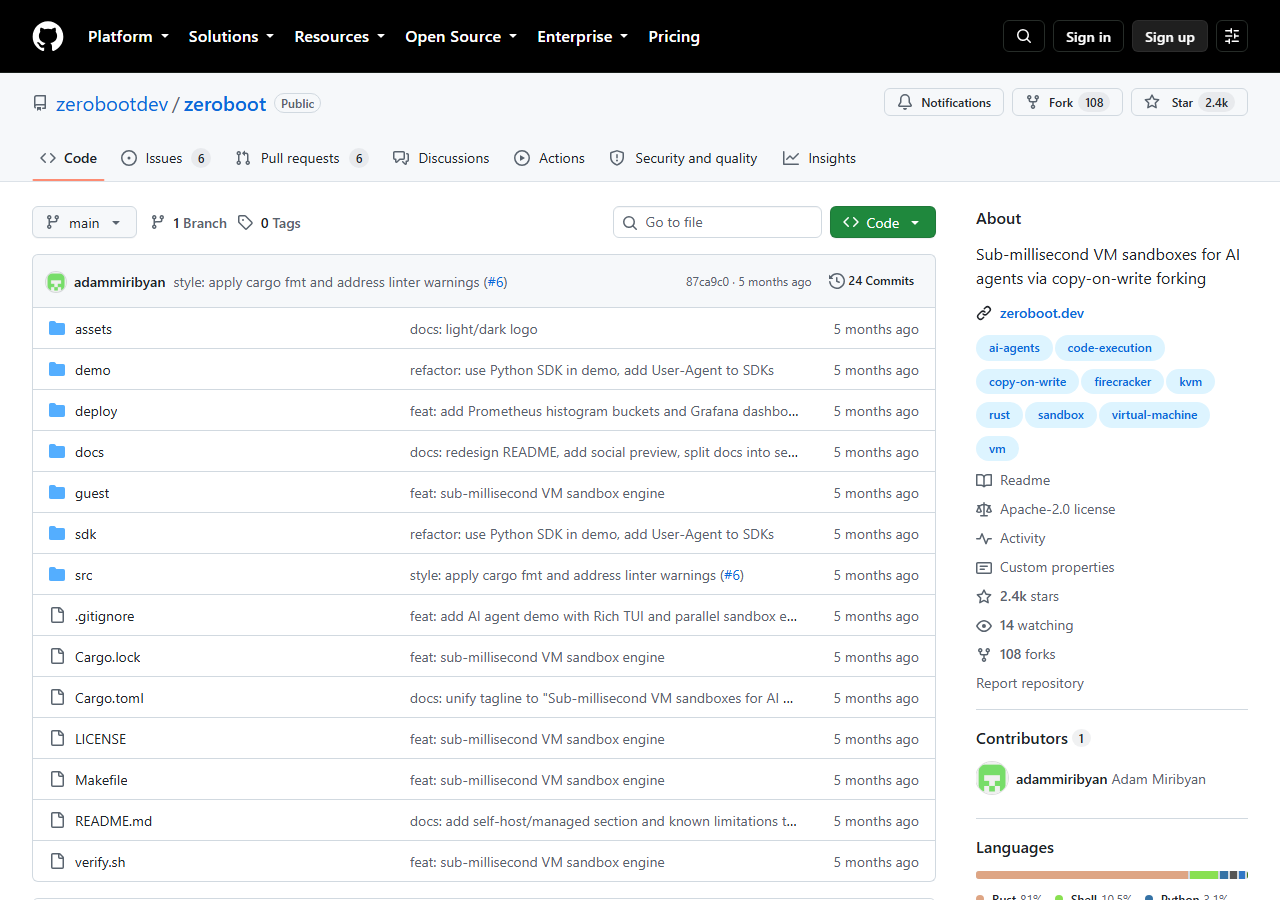This screenshot has width=1280, height=900.
Task: Open appearance settings sliders icon
Action: tap(1232, 36)
